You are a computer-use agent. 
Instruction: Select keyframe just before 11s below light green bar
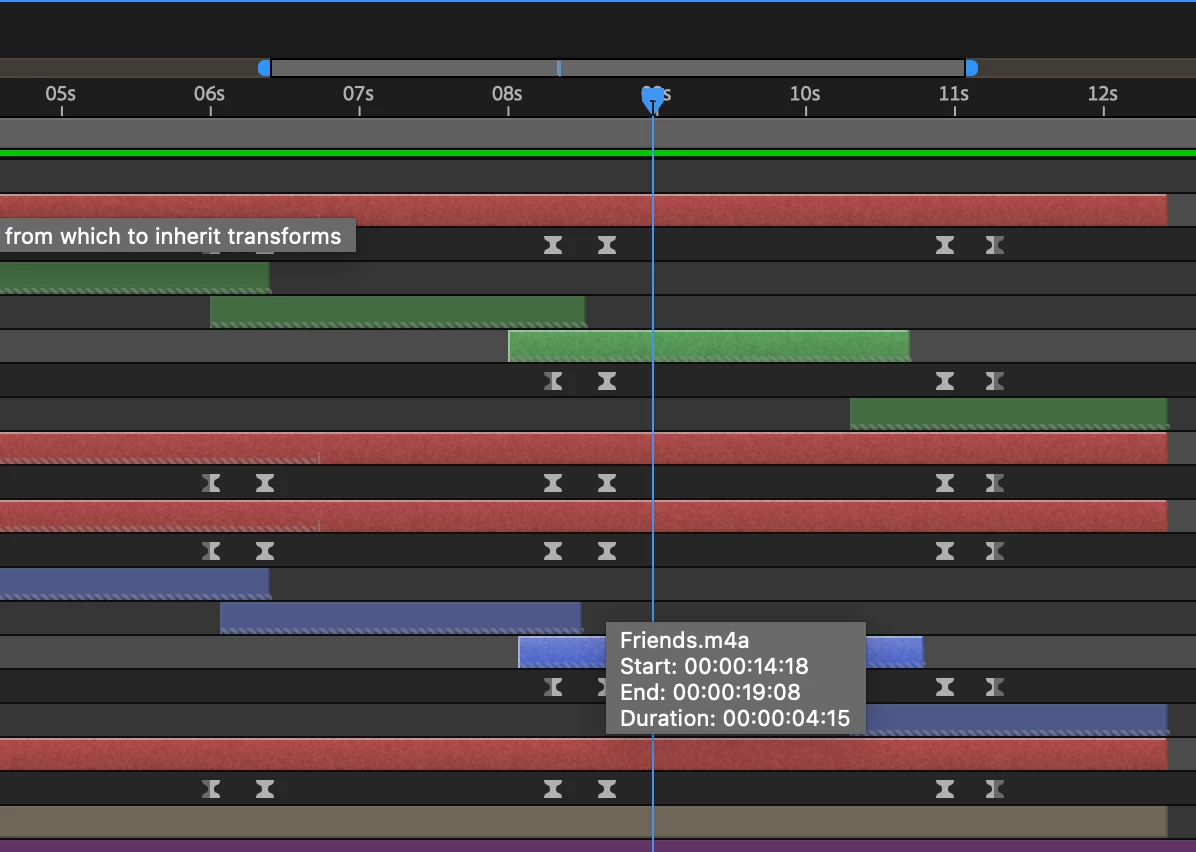point(945,381)
